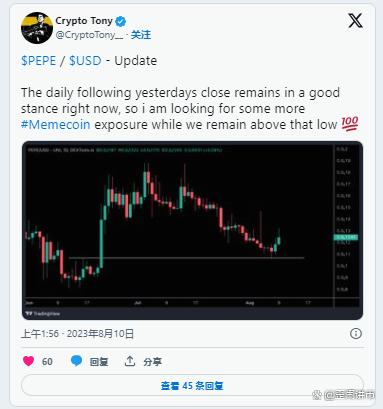The height and width of the screenshot is (409, 383).
Task: Click the 关注 follow link
Action: point(141,35)
